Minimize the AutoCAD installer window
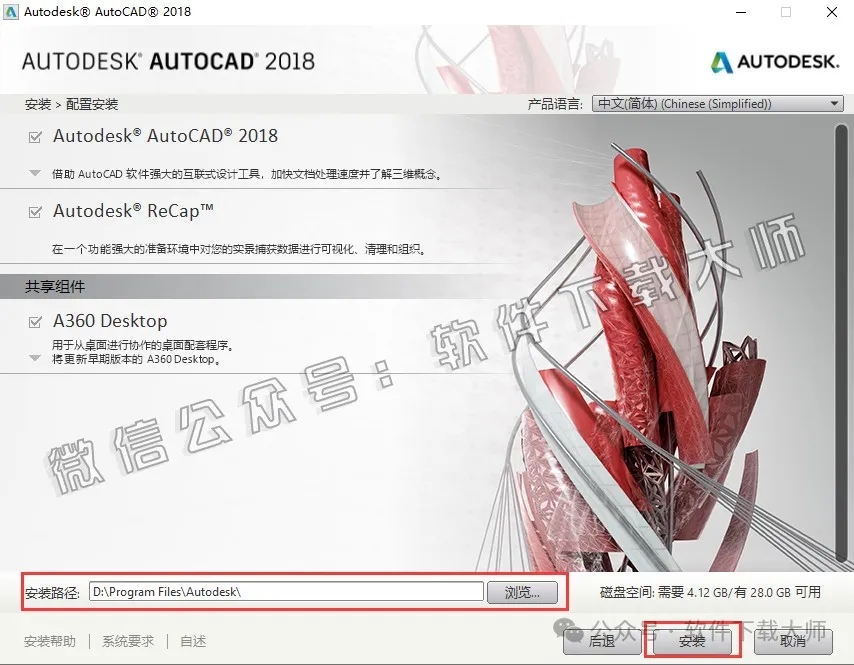 [x=740, y=12]
